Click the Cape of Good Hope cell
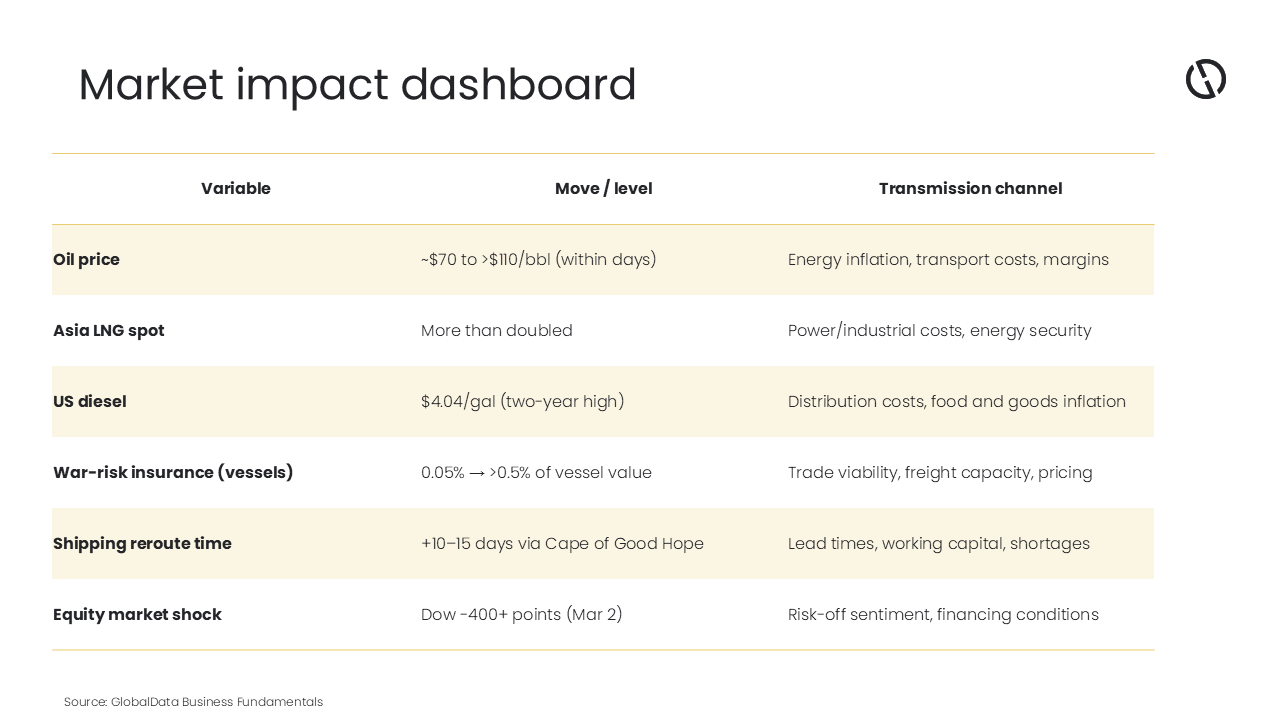1280x720 pixels. (562, 544)
